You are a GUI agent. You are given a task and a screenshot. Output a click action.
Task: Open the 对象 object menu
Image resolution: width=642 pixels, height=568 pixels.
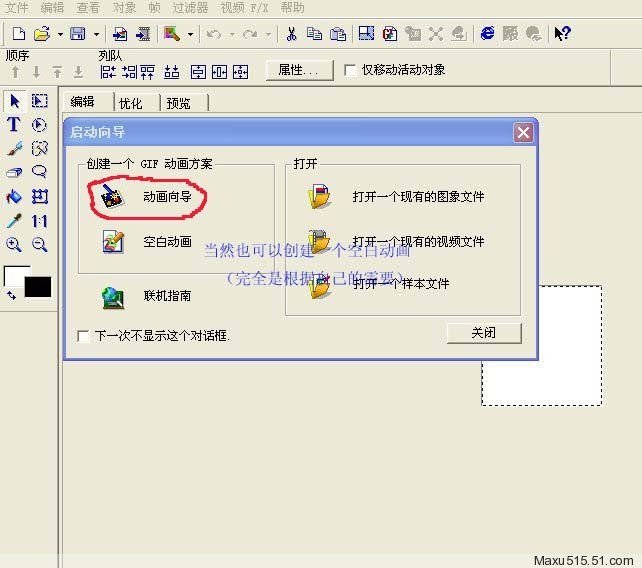124,8
